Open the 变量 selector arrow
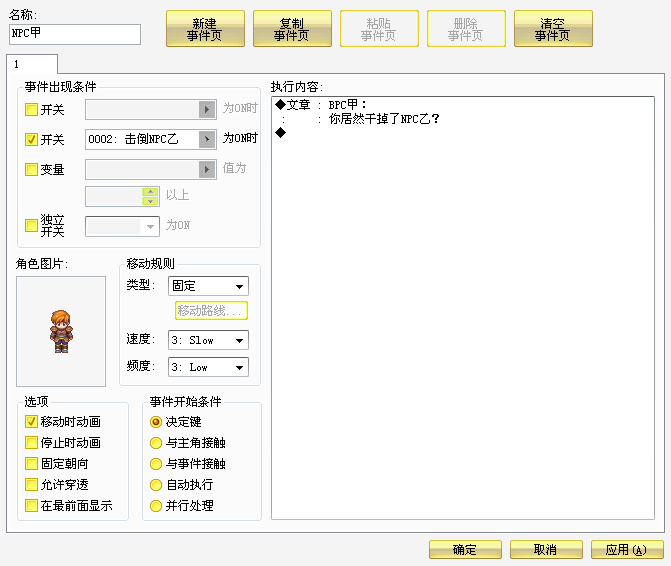Image resolution: width=671 pixels, height=566 pixels. click(207, 169)
